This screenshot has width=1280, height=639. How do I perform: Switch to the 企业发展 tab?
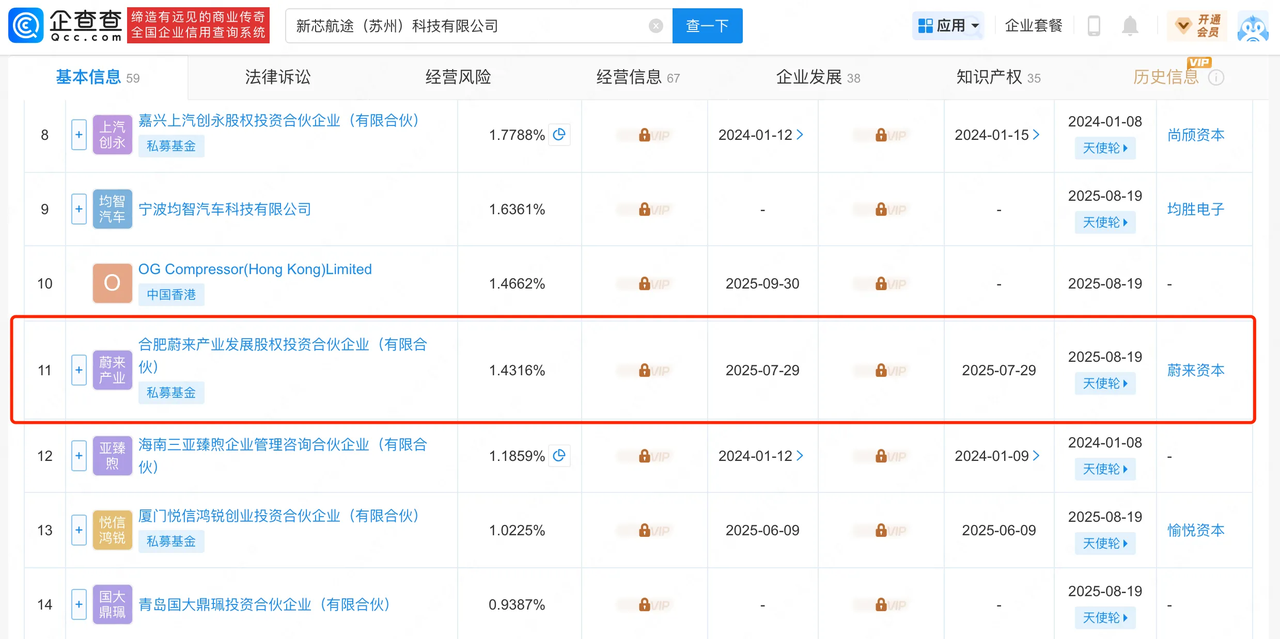pyautogui.click(x=818, y=77)
